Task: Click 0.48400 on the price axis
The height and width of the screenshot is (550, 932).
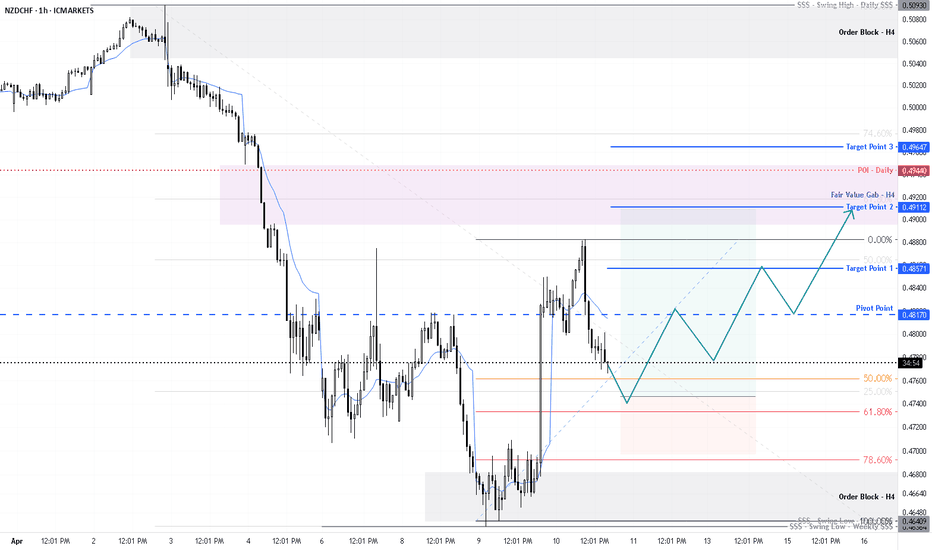Action: click(914, 288)
